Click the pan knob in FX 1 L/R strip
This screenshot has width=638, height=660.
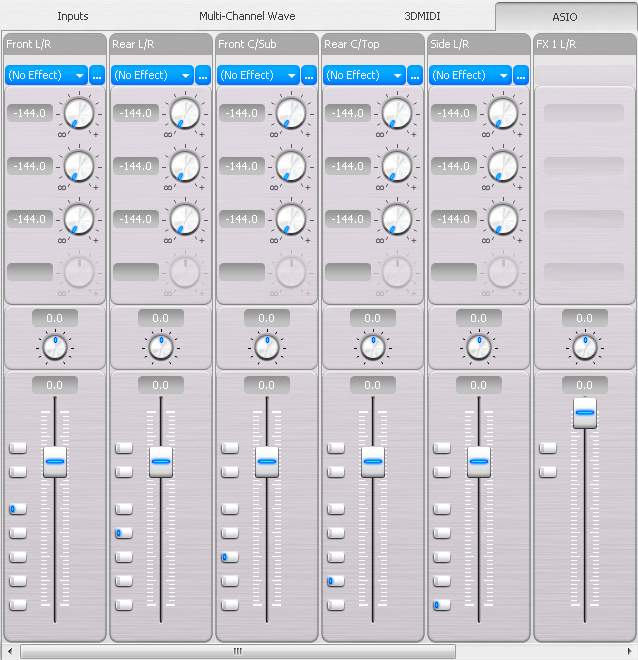[x=584, y=347]
